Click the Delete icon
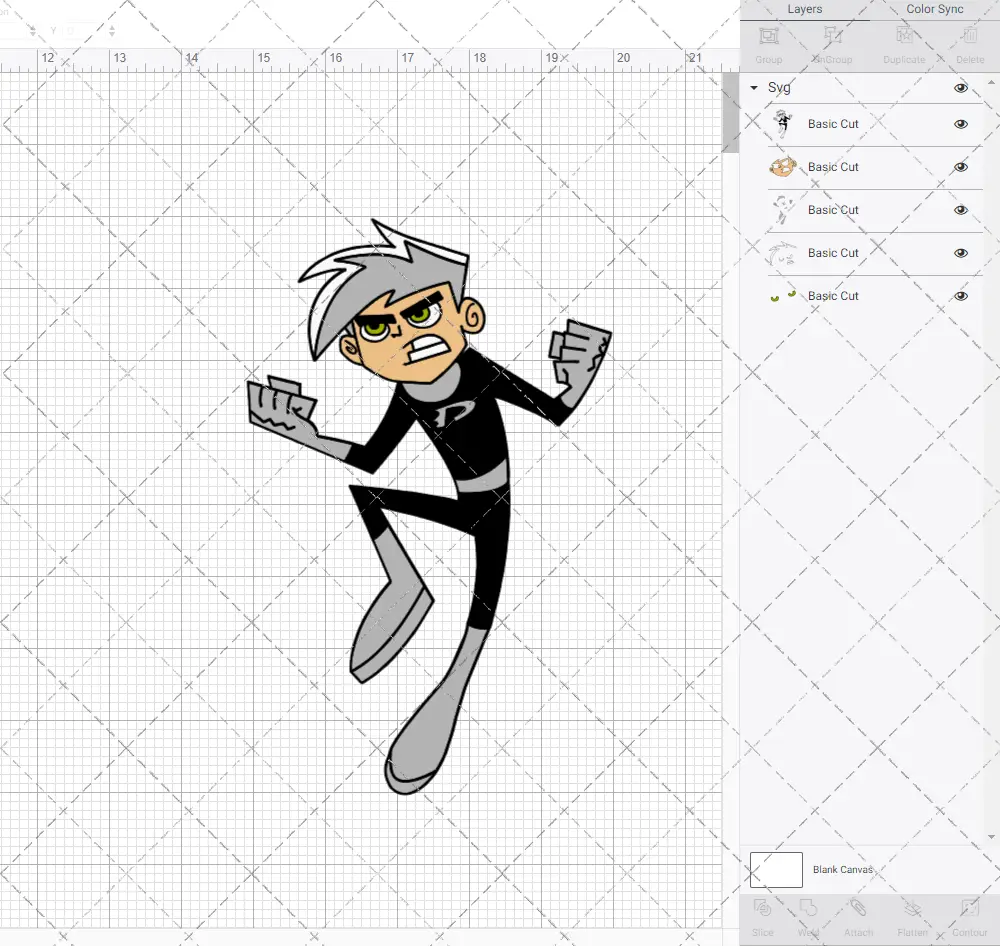 (x=969, y=36)
